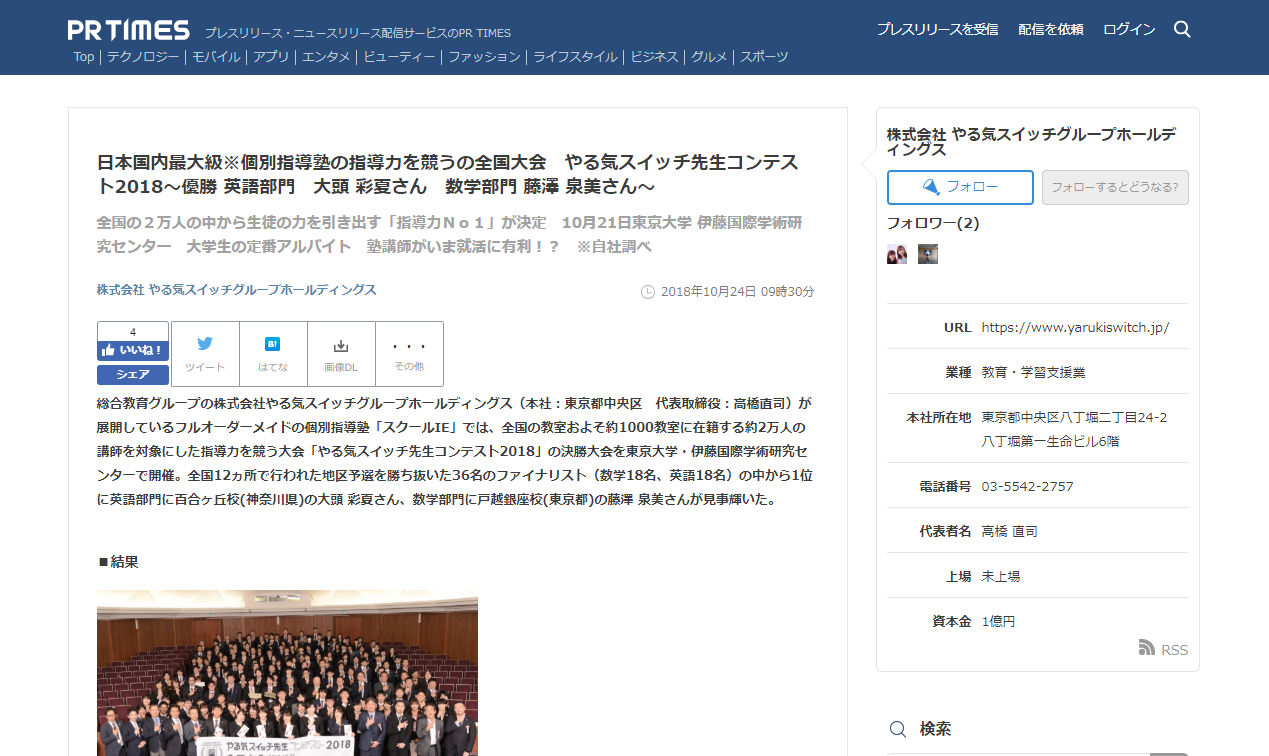Click address 東京都中央区八丁堀二丁目24-2
The image size is (1269, 756).
coord(1074,417)
